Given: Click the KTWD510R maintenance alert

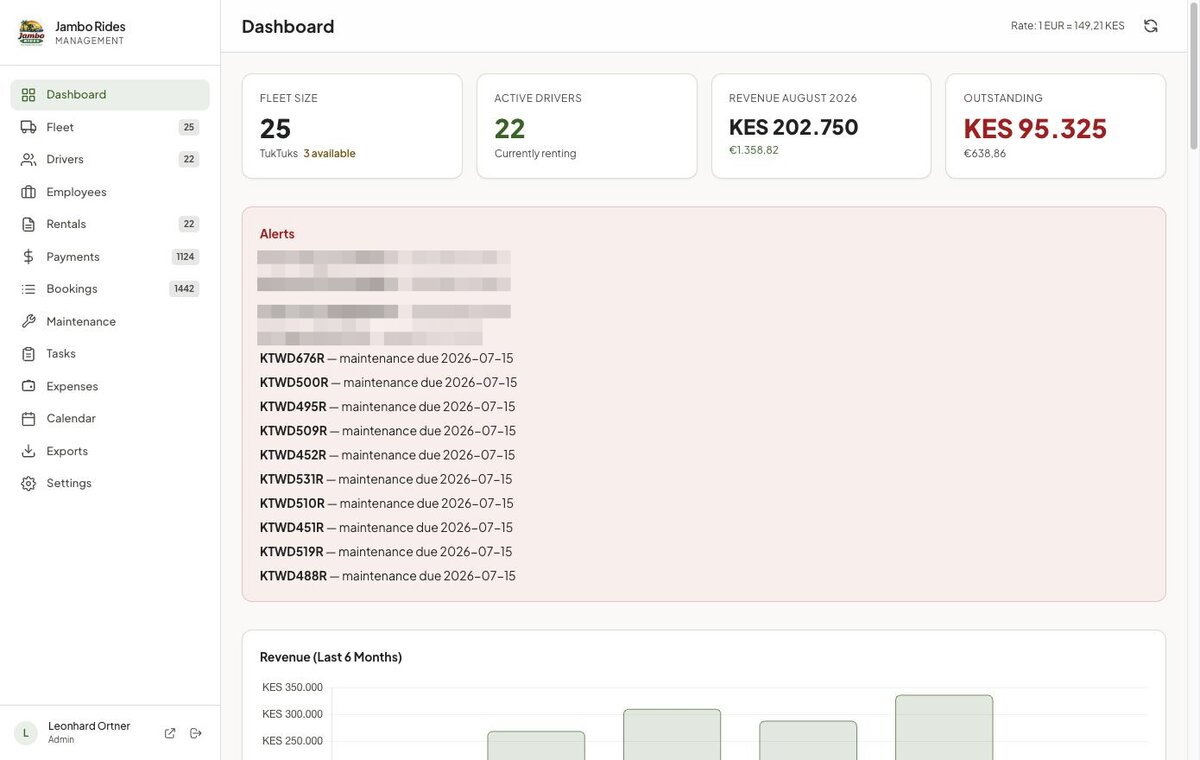Looking at the screenshot, I should (x=387, y=503).
